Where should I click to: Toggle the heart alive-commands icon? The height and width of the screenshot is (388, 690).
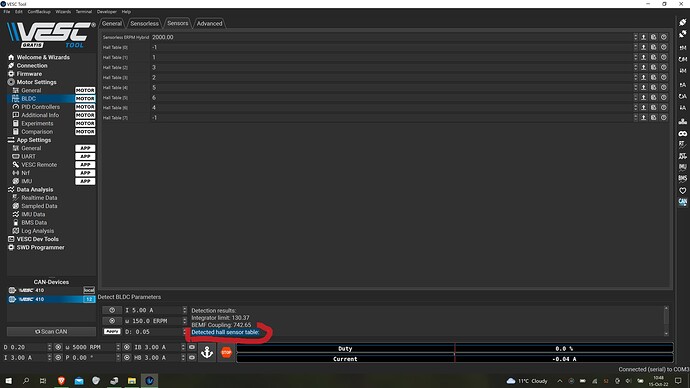tap(683, 190)
